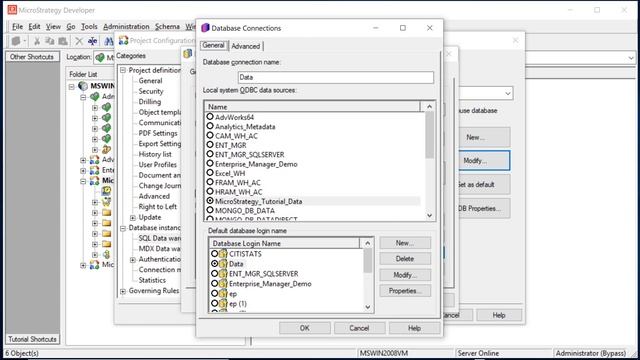Open File menu
640x360 pixels.
pyautogui.click(x=17, y=27)
